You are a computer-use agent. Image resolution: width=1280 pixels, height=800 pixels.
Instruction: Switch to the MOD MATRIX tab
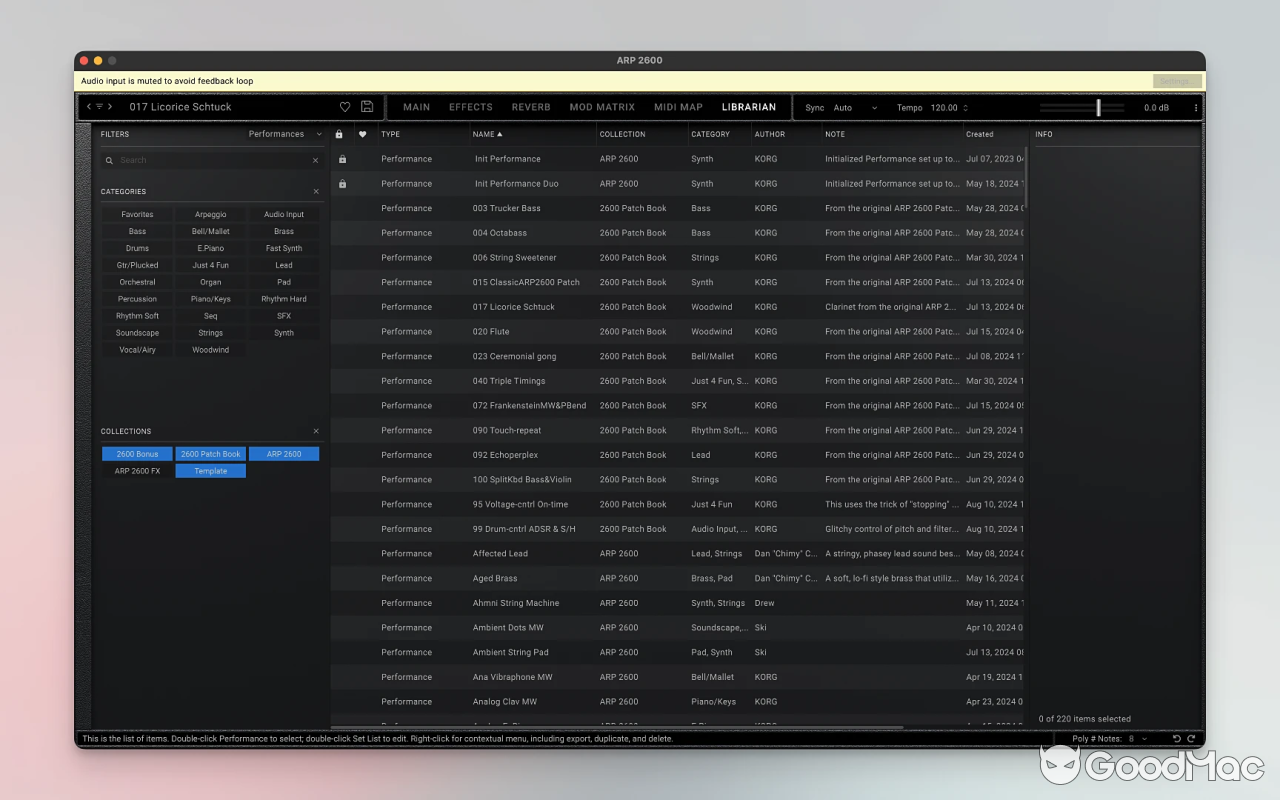pyautogui.click(x=602, y=107)
